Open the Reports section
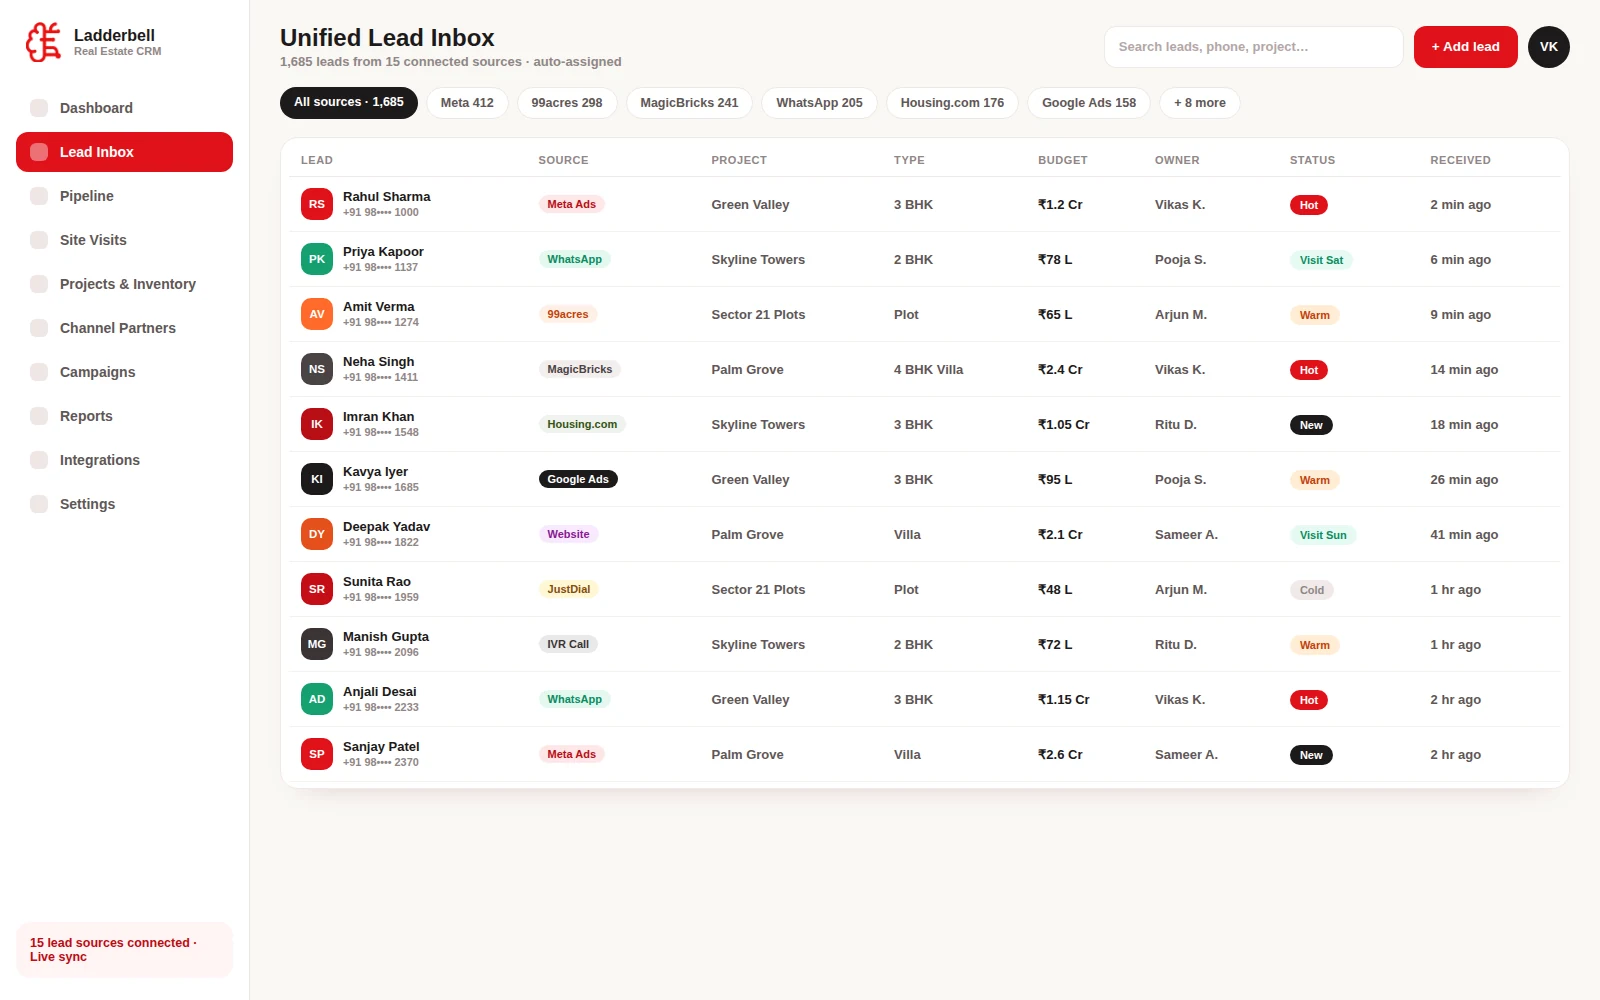The image size is (1600, 1000). tap(124, 416)
